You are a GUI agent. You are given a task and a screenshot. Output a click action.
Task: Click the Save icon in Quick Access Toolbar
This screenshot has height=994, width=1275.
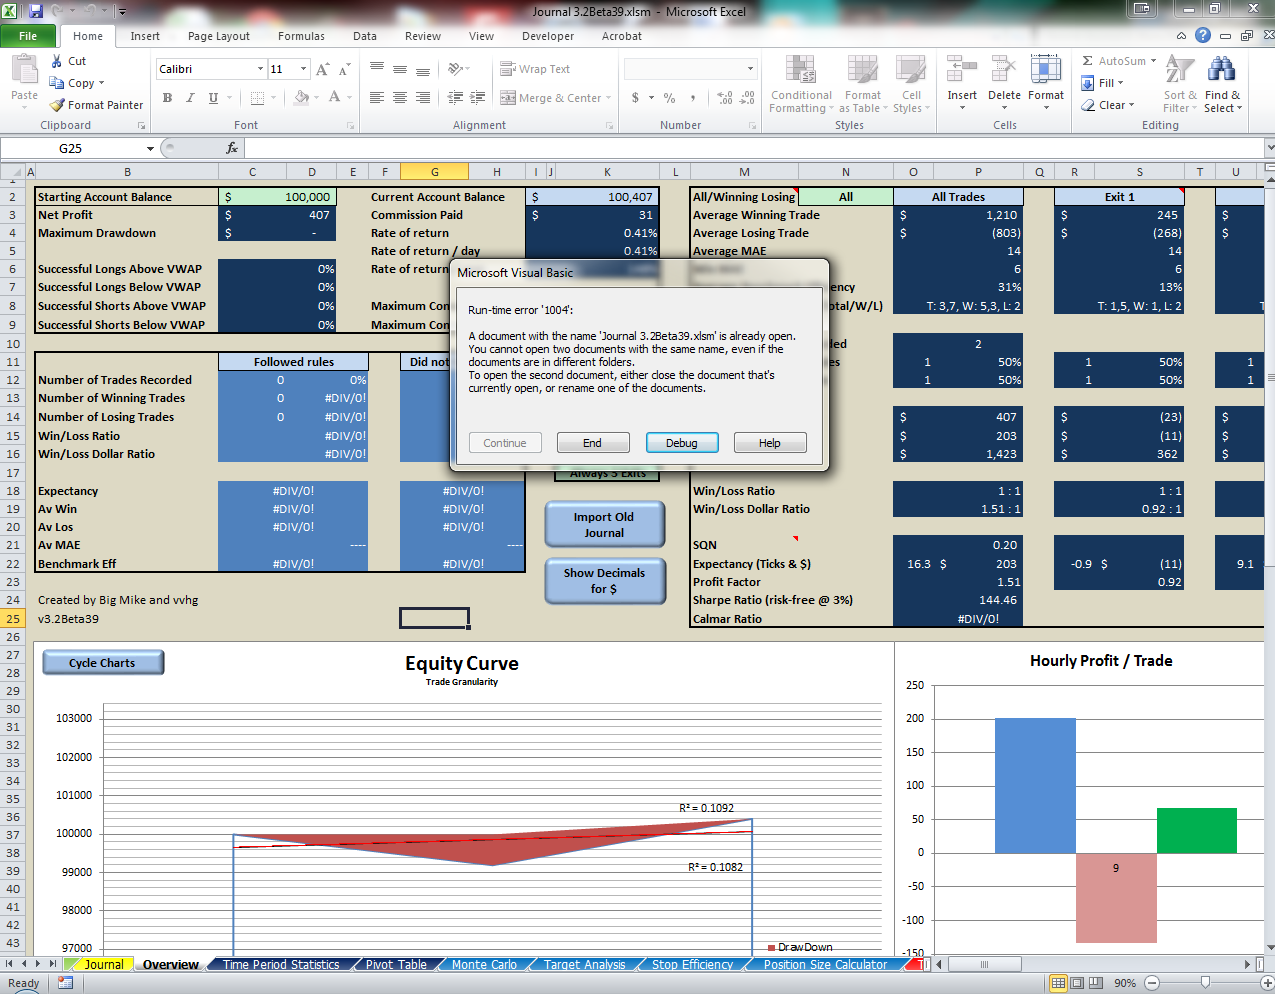36,12
